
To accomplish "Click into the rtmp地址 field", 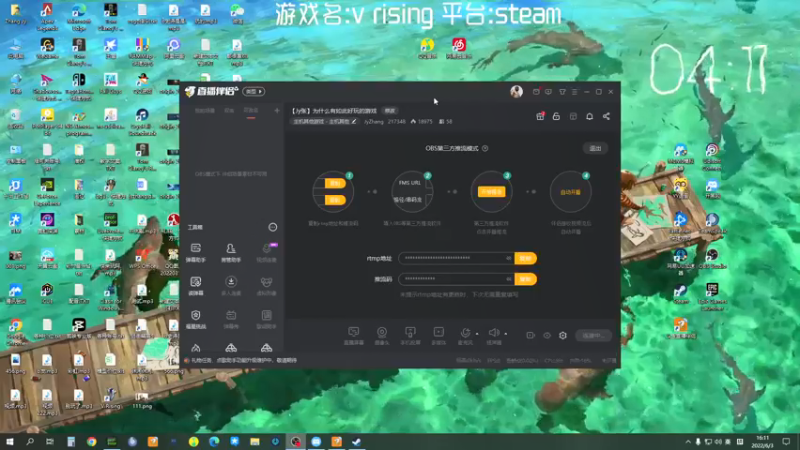I will coord(456,258).
